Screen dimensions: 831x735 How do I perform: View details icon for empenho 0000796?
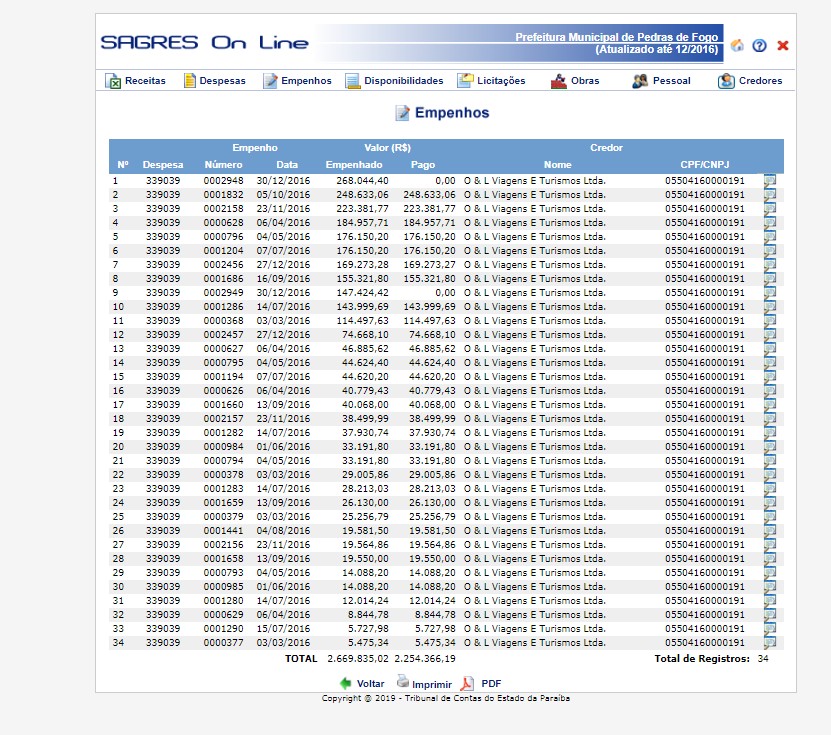pyautogui.click(x=770, y=237)
